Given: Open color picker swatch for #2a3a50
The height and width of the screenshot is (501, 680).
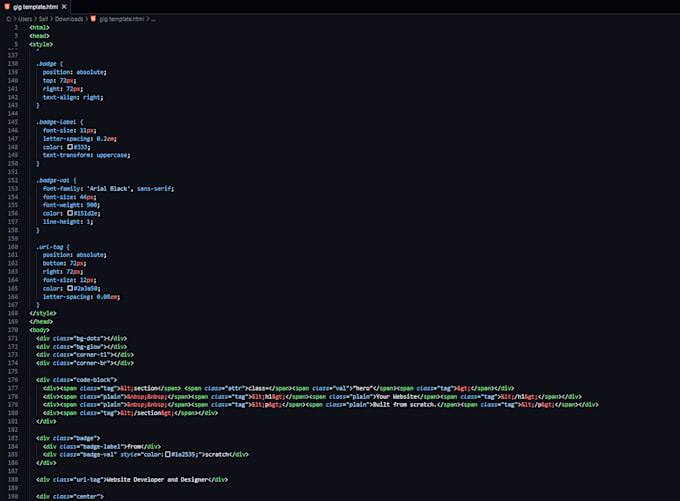Looking at the screenshot, I should (70, 288).
